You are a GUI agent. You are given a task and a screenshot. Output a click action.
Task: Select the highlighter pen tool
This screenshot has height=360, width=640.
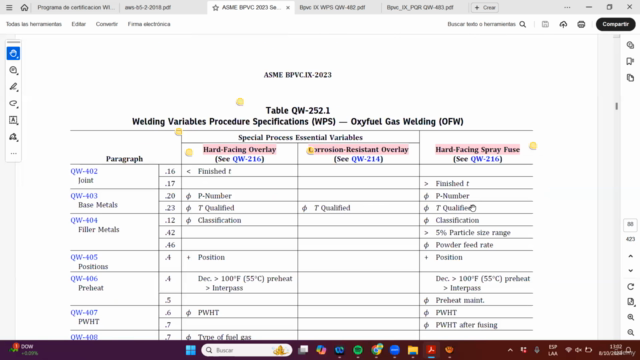coord(13,87)
